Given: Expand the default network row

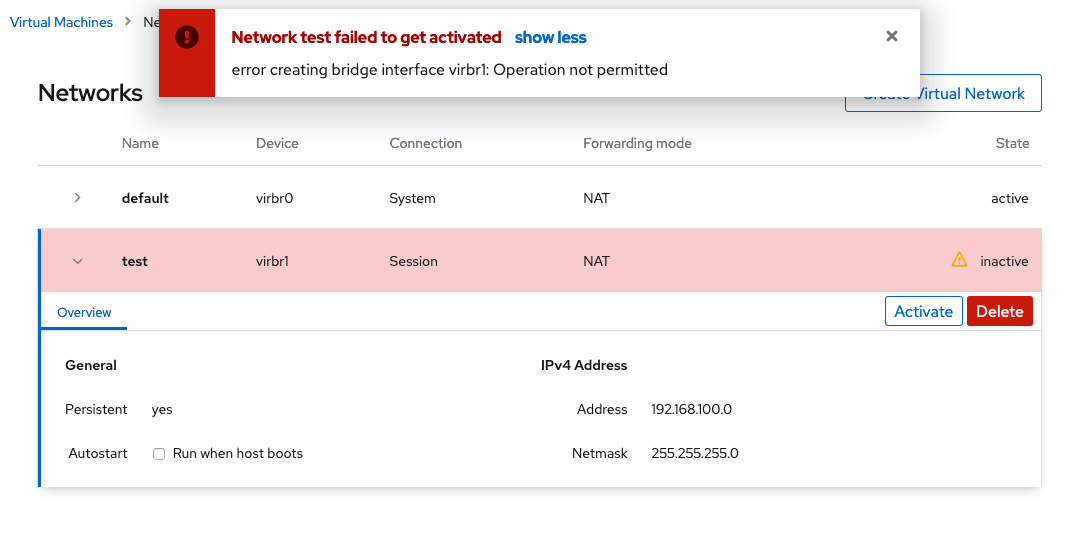Looking at the screenshot, I should coord(78,198).
